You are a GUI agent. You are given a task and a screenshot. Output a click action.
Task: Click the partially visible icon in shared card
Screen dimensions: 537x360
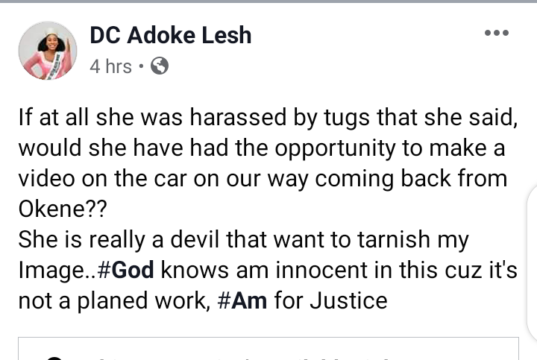click(x=54, y=358)
